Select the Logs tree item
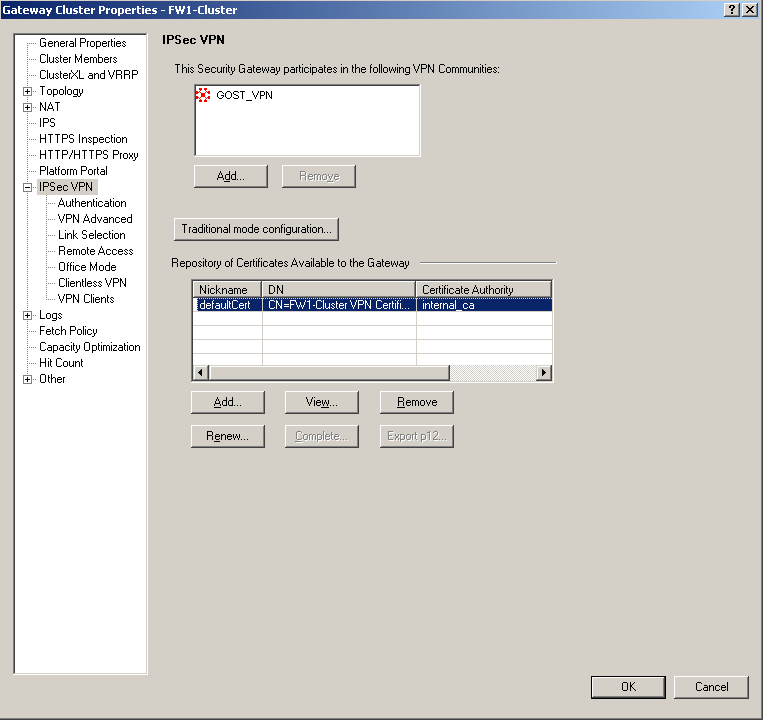Screen dimensions: 763x720 pos(51,315)
